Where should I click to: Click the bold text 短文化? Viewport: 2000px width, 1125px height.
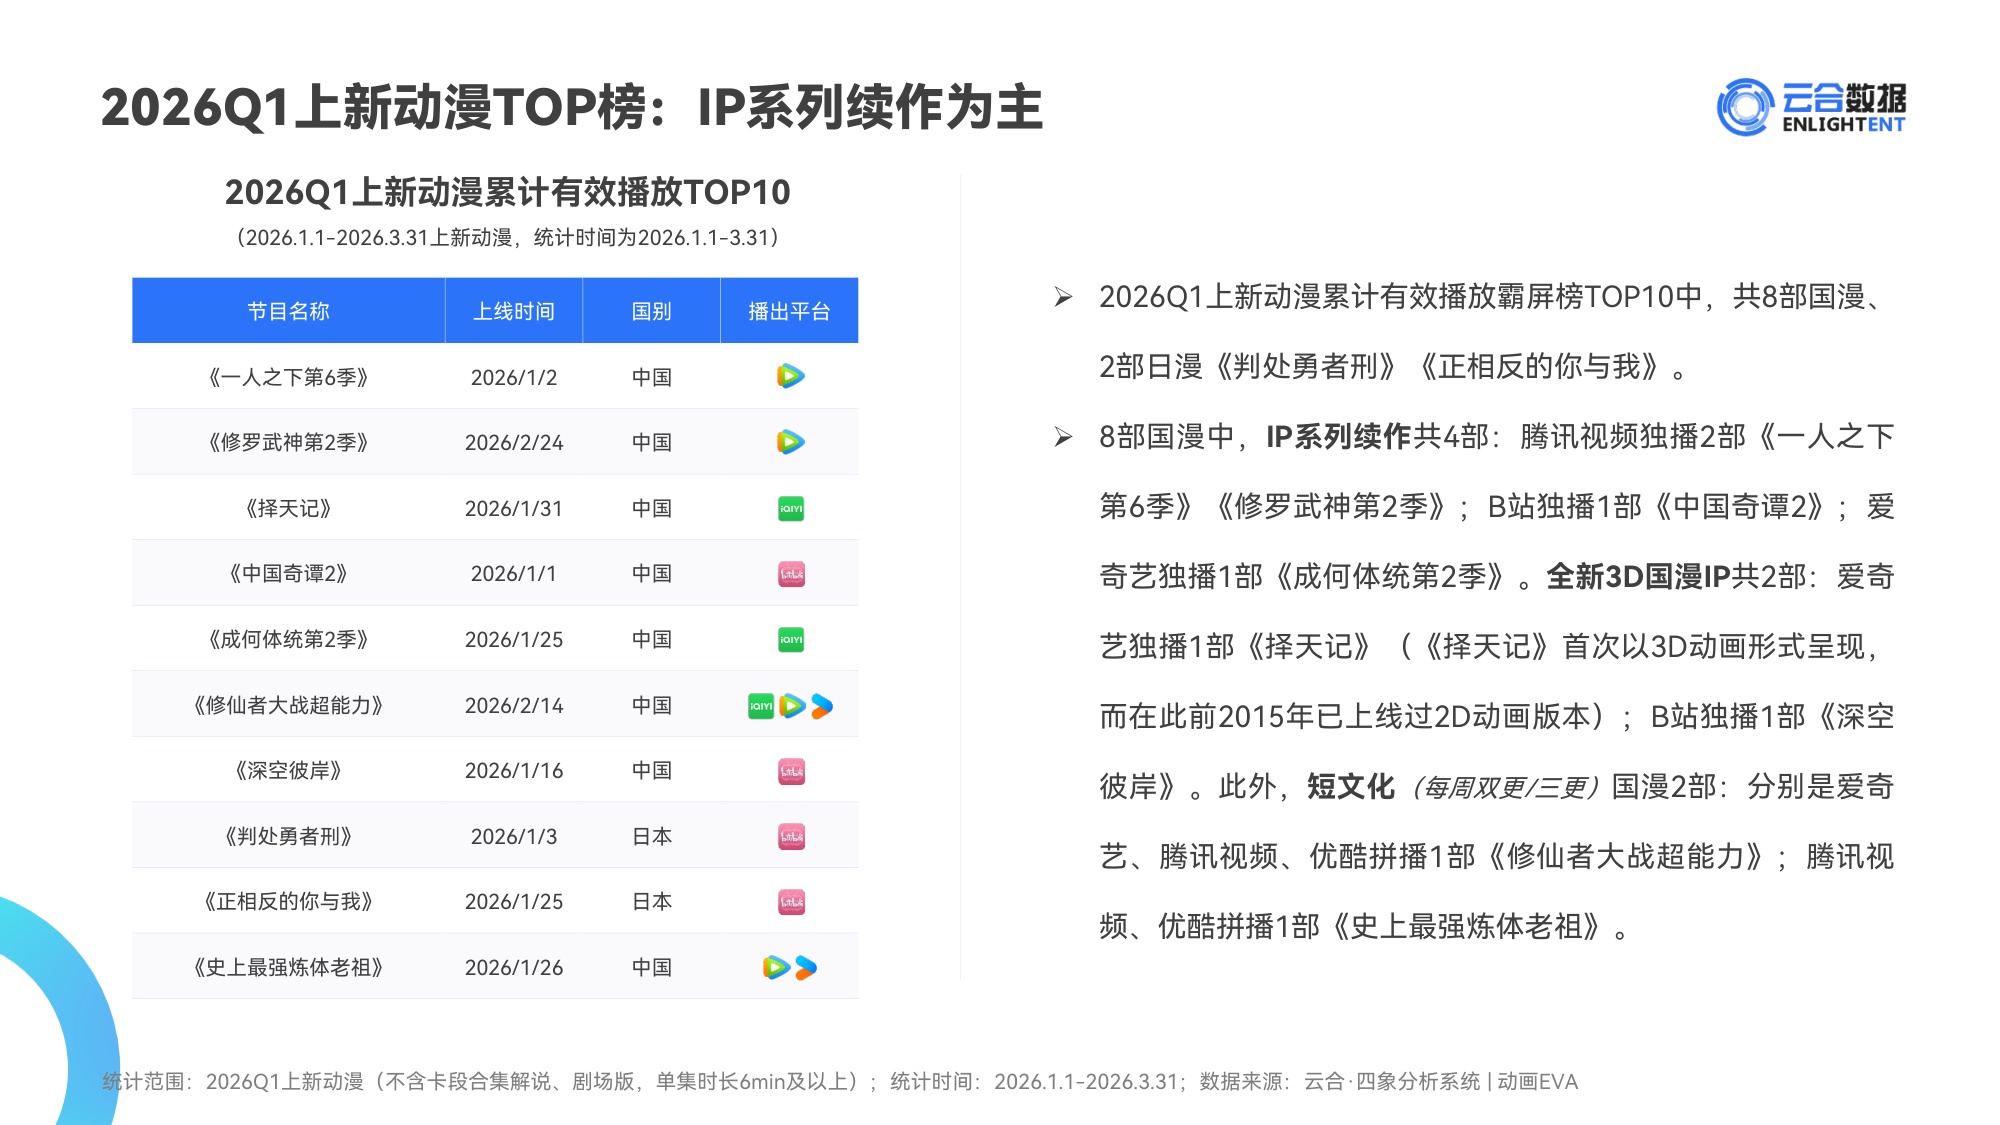(1350, 787)
